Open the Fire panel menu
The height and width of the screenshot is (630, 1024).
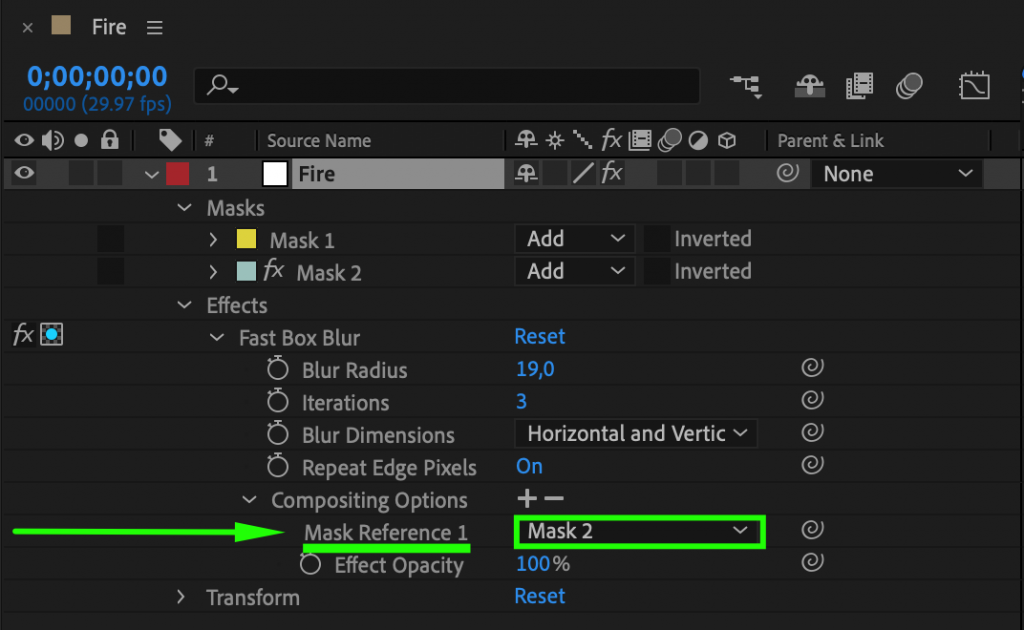coord(154,27)
